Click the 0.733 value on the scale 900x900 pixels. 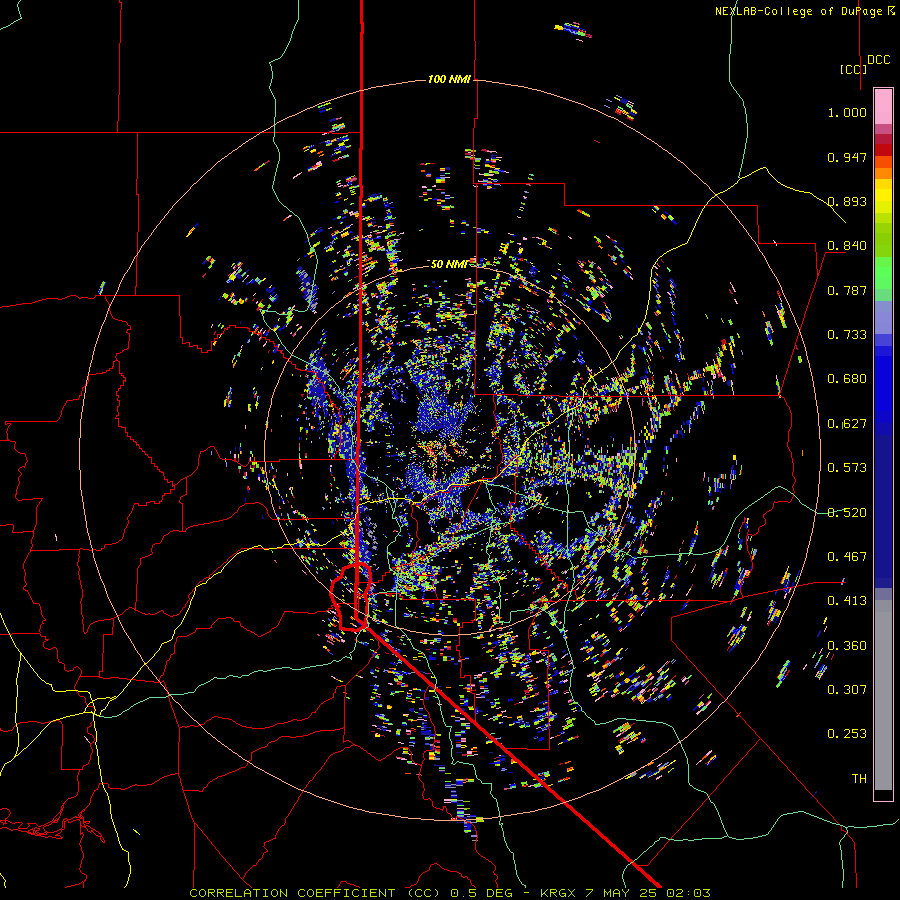coord(847,335)
